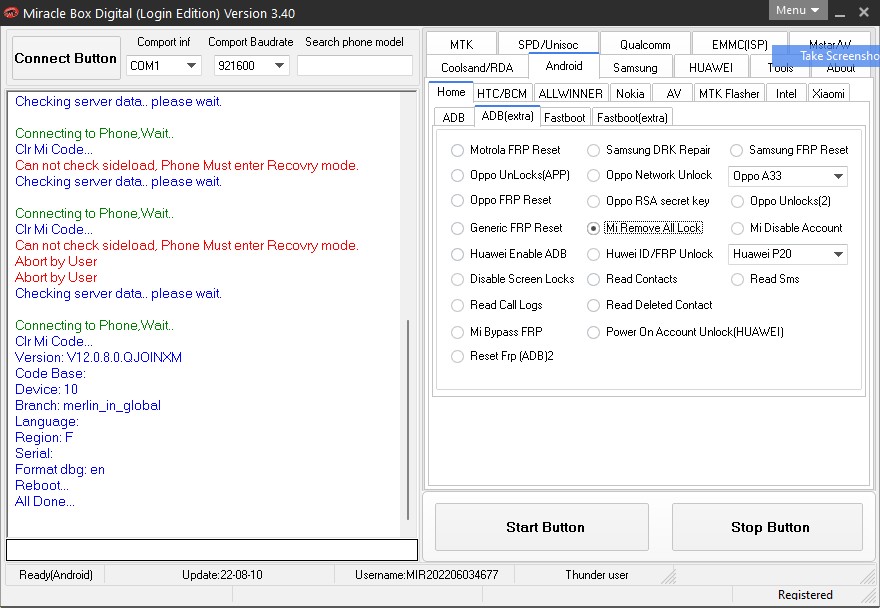This screenshot has width=880, height=608.
Task: Click the Take Screenshot overlay button
Action: pyautogui.click(x=826, y=56)
